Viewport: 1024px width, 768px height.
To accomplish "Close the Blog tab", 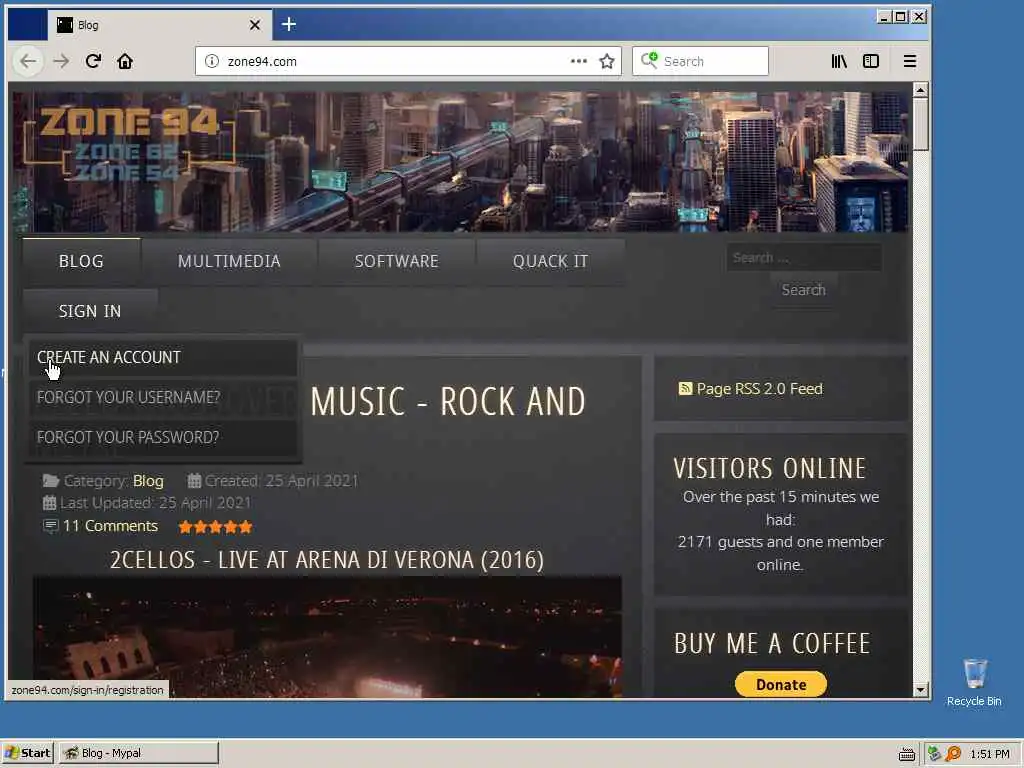I will click(255, 25).
